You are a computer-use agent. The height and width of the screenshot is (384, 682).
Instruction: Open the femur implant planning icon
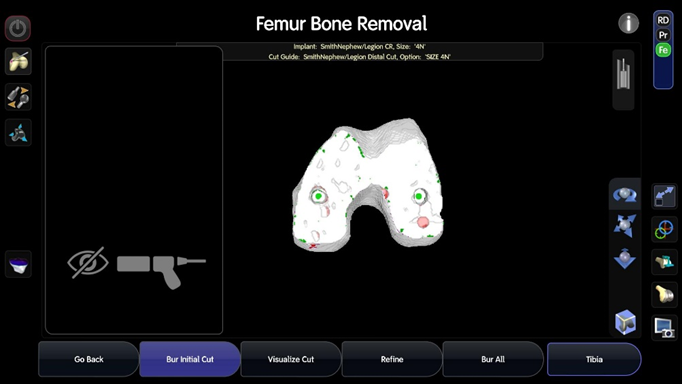[x=18, y=61]
